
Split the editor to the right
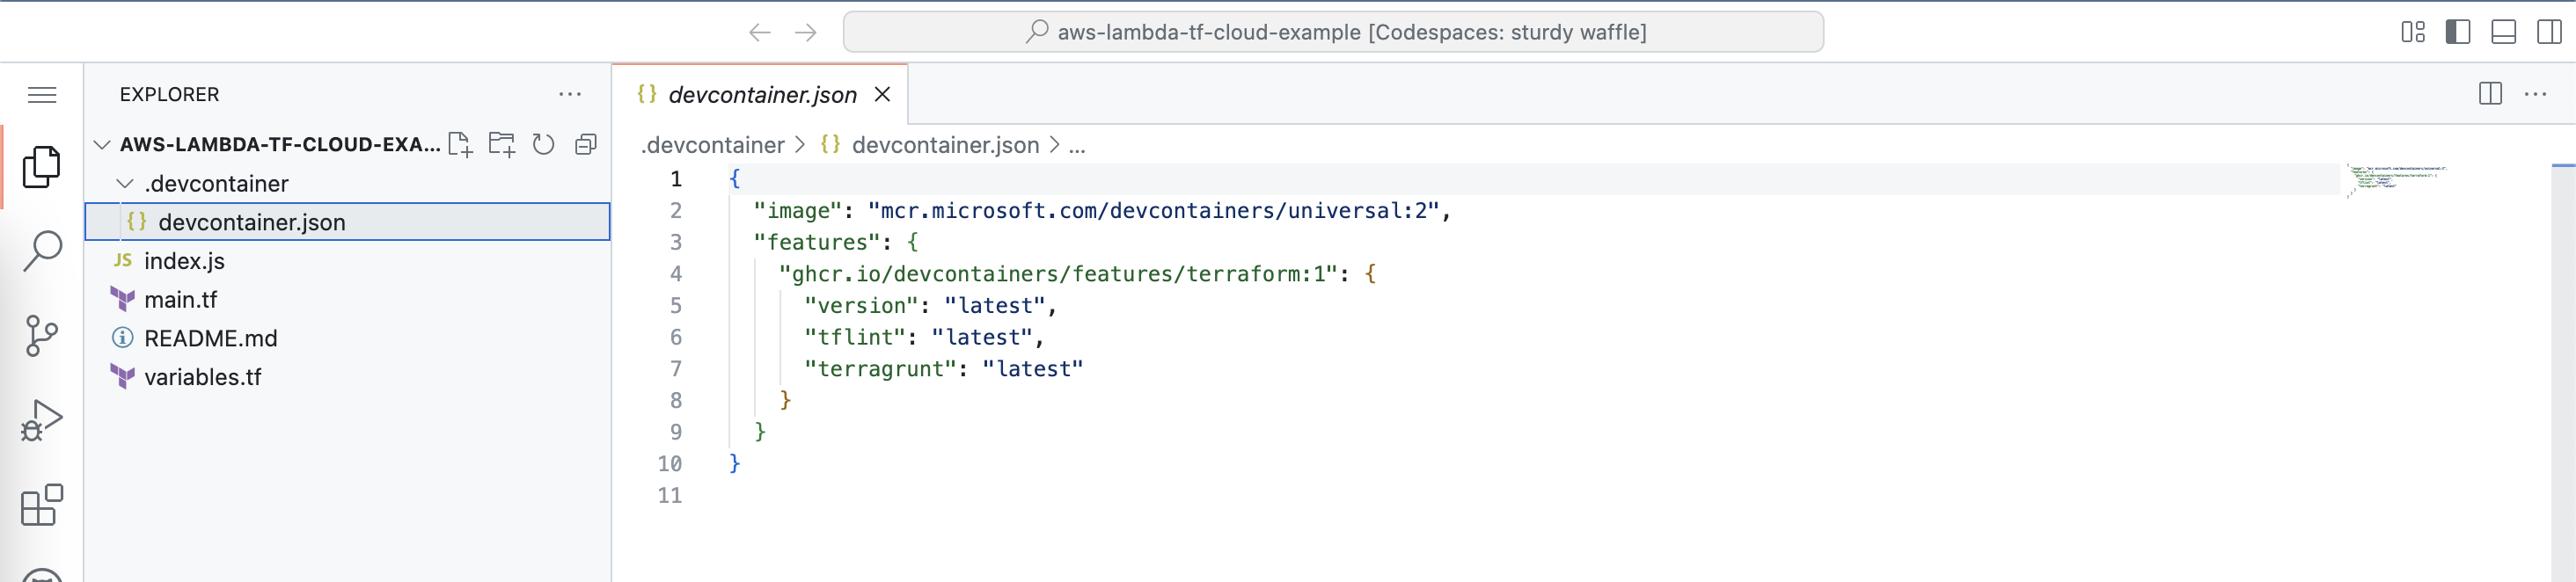(2492, 93)
